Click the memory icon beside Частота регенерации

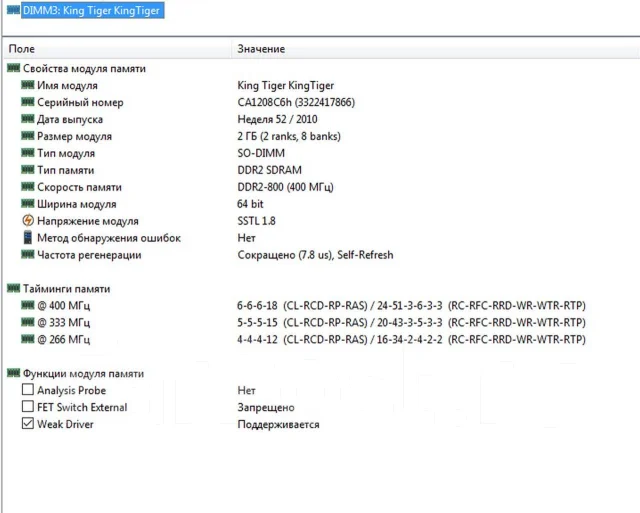(x=27, y=255)
